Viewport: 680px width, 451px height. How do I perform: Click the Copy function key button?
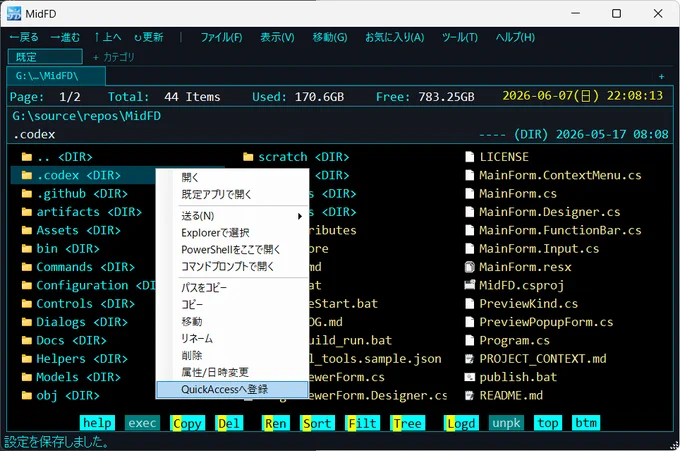pos(187,423)
